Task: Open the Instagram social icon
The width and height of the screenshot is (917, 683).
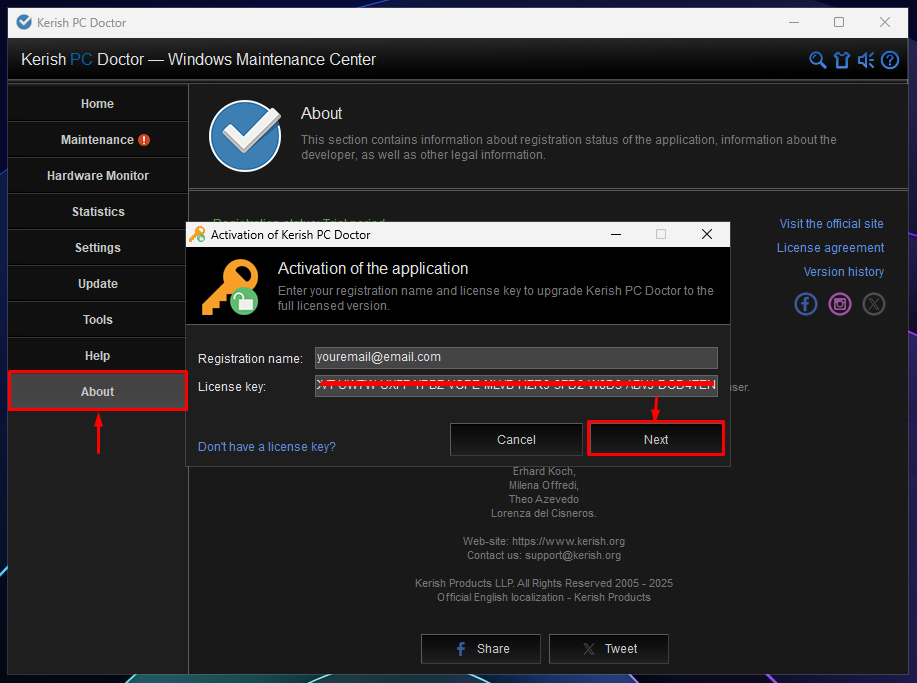Action: (840, 304)
